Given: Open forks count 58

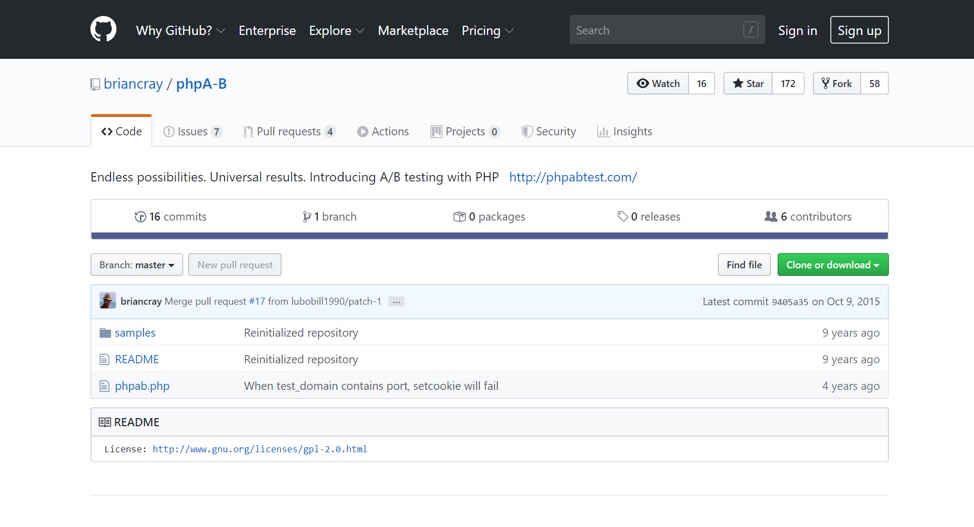Looking at the screenshot, I should coord(875,83).
